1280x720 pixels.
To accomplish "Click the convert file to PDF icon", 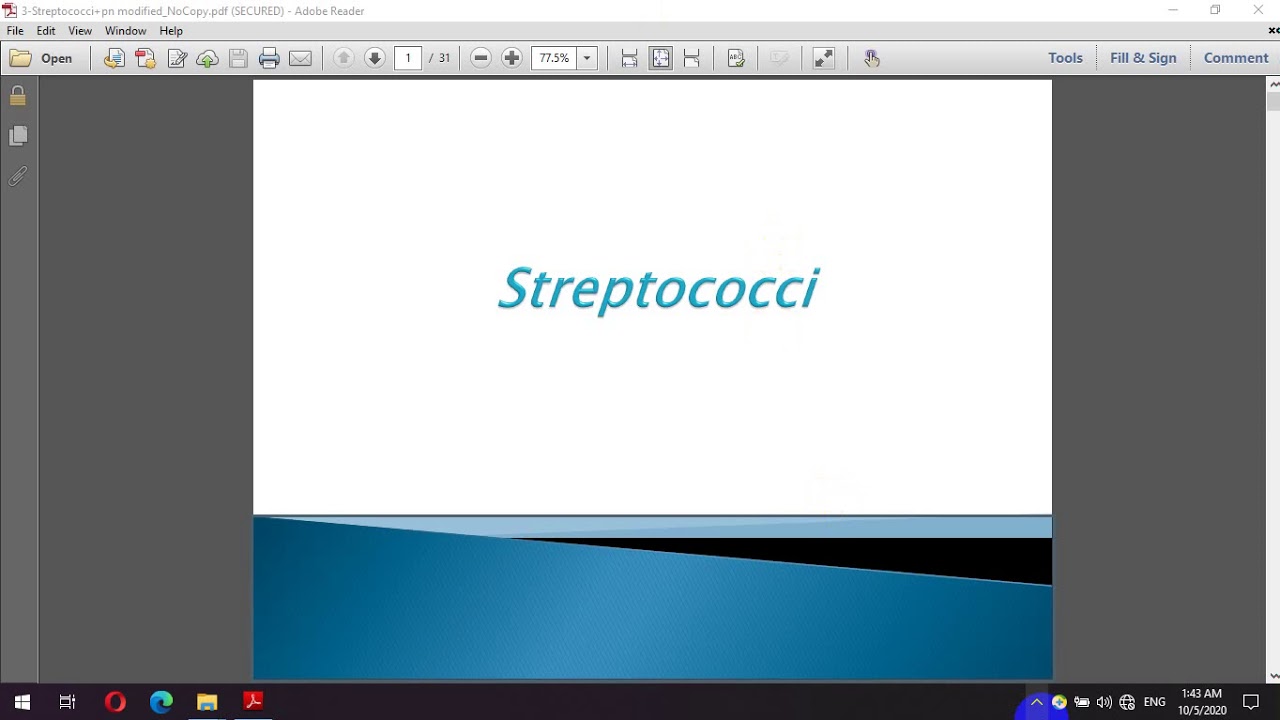I will click(114, 58).
